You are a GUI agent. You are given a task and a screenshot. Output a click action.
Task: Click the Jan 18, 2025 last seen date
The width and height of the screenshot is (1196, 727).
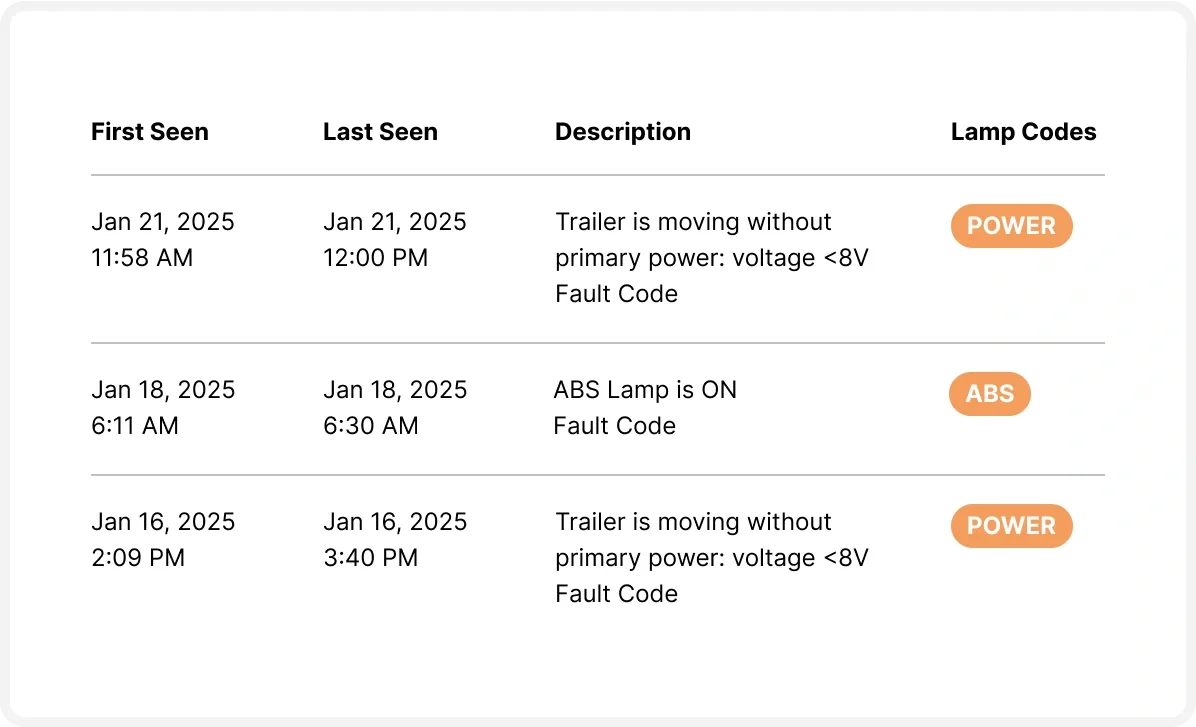click(395, 390)
